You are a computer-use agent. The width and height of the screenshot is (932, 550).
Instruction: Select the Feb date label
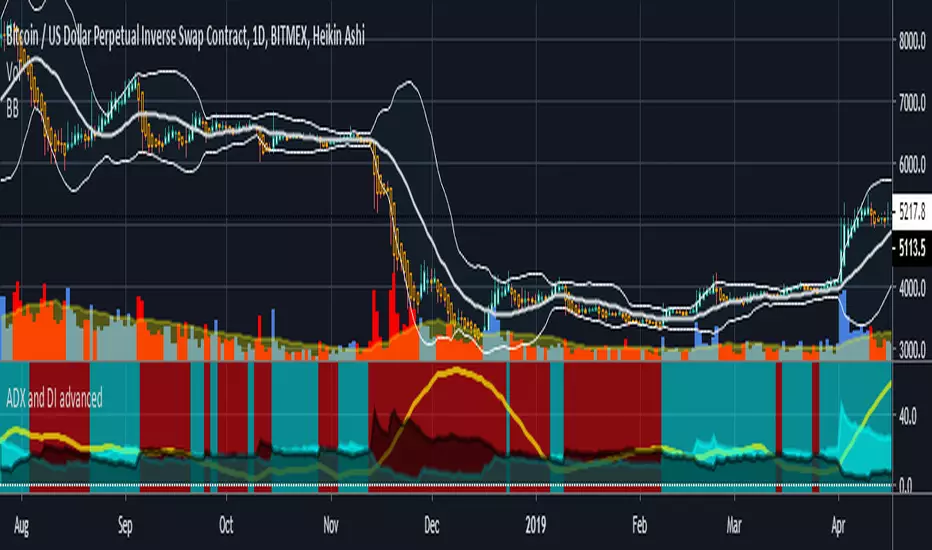click(640, 526)
